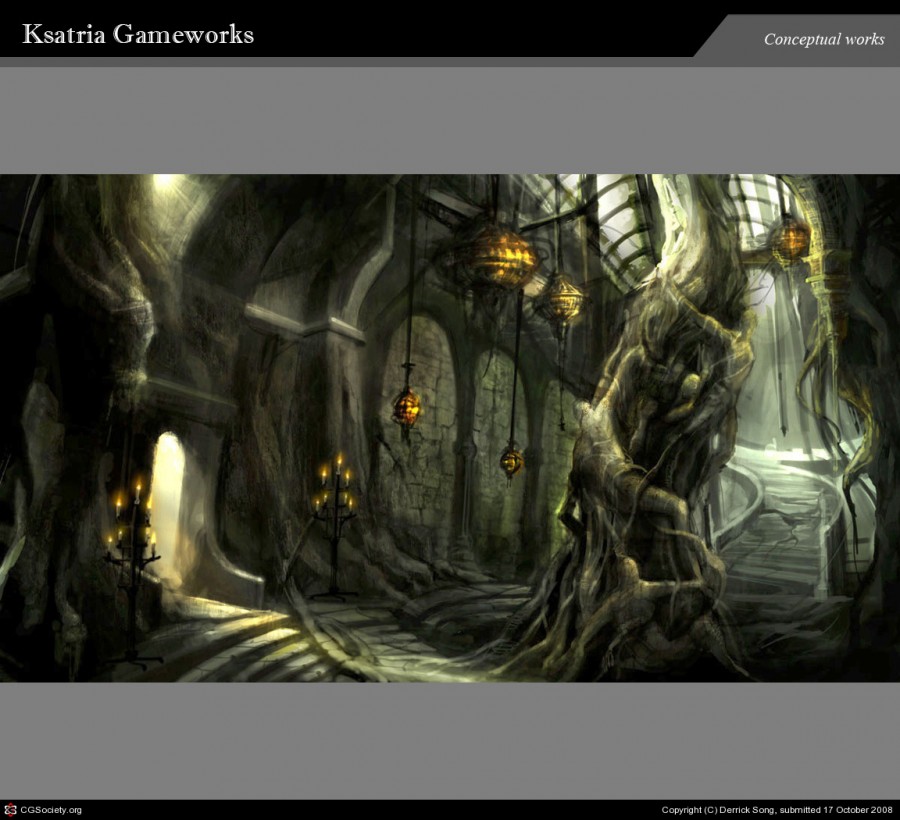
Task: Open the concept art interior painting
Action: 450,428
